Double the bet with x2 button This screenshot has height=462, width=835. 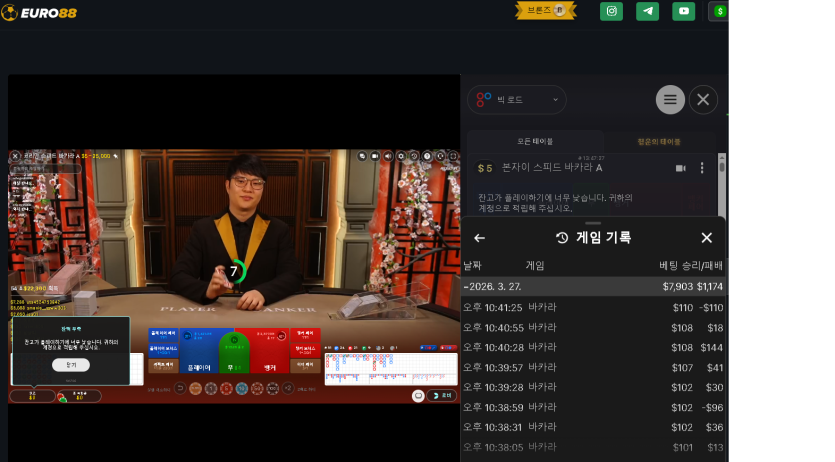288,389
